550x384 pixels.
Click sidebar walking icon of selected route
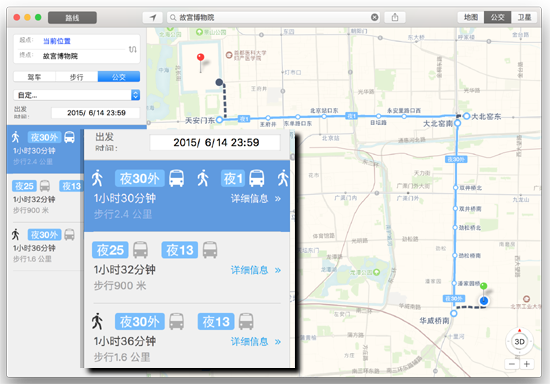click(16, 137)
